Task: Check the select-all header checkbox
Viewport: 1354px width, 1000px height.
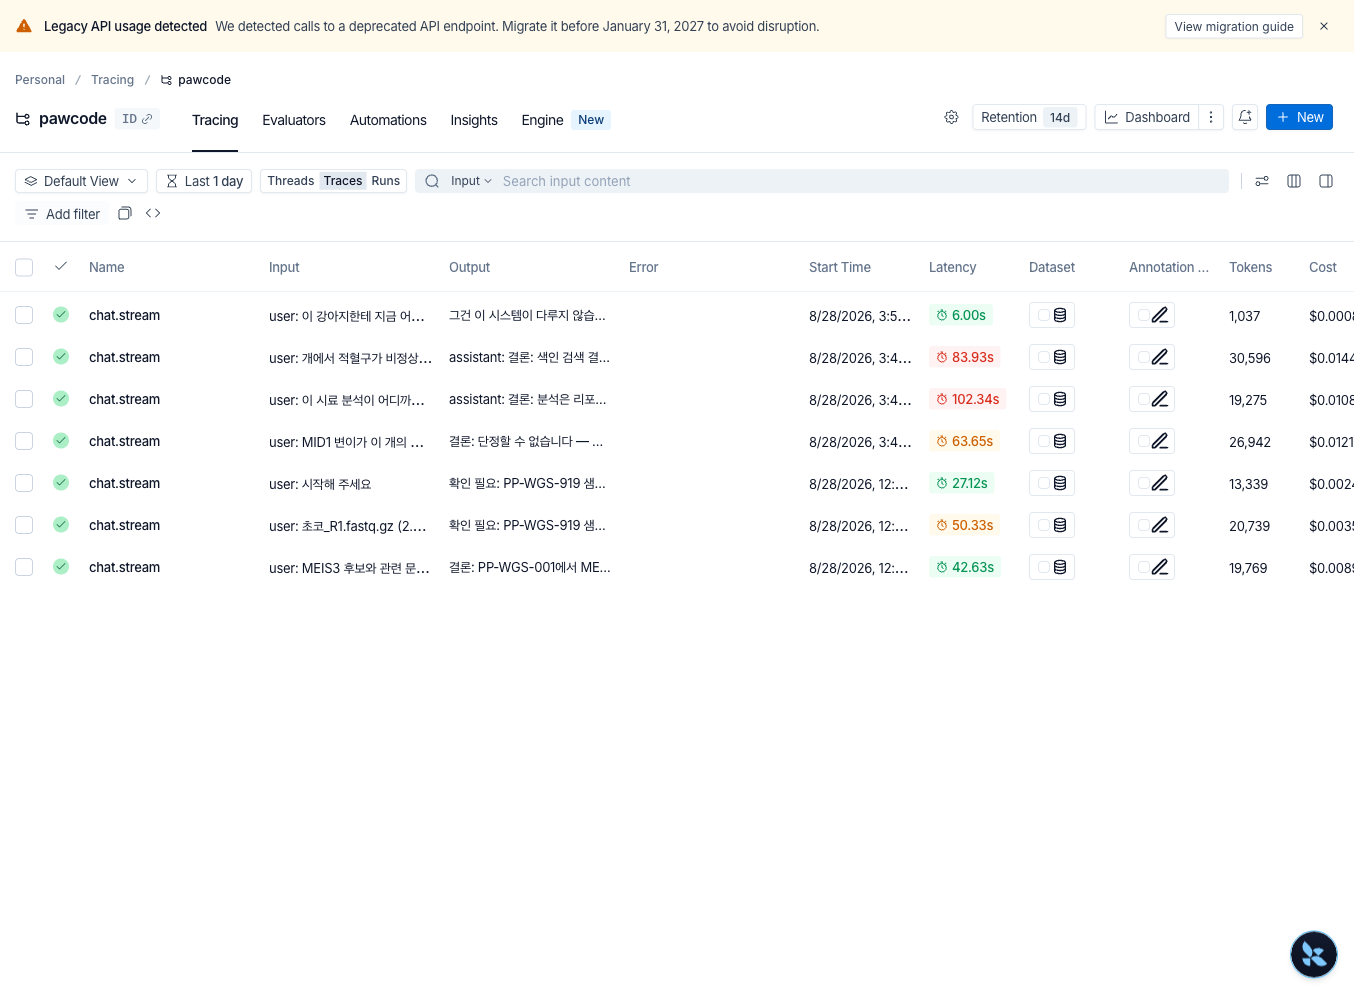Action: point(24,267)
